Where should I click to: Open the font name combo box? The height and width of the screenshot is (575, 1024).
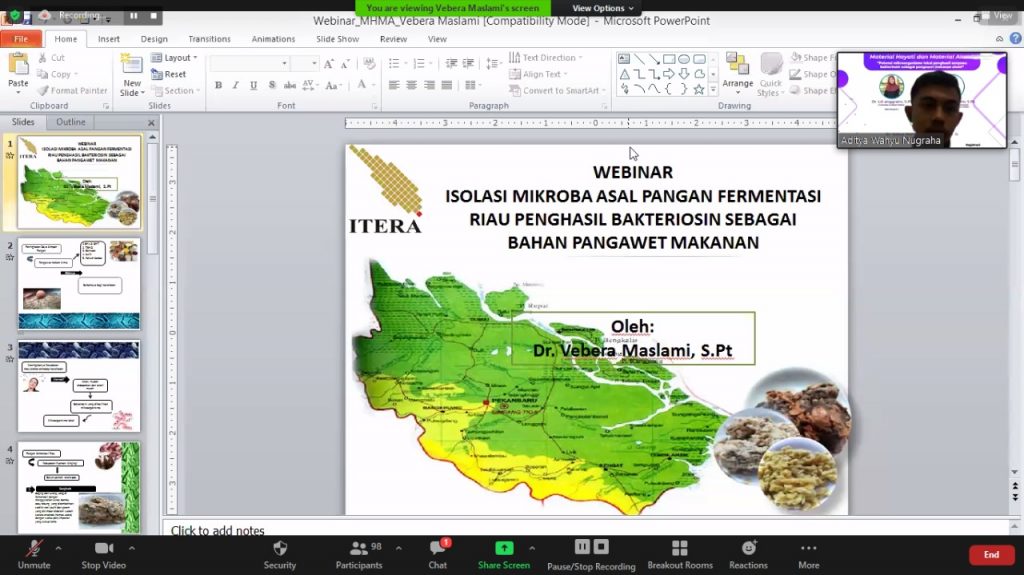pos(249,63)
